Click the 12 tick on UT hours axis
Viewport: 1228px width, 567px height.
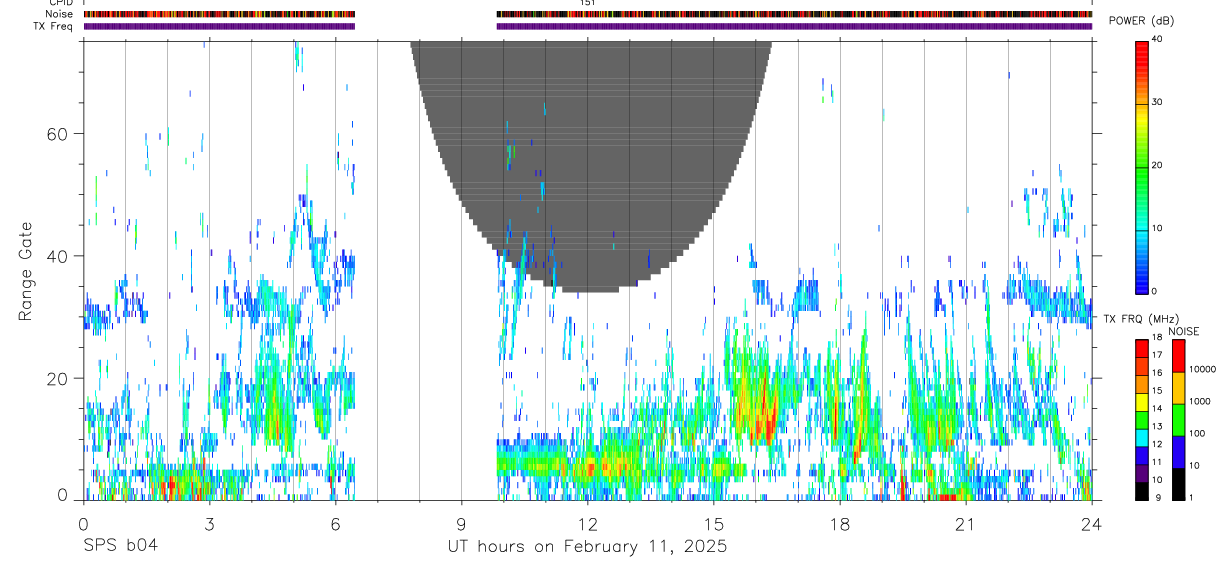pyautogui.click(x=587, y=523)
